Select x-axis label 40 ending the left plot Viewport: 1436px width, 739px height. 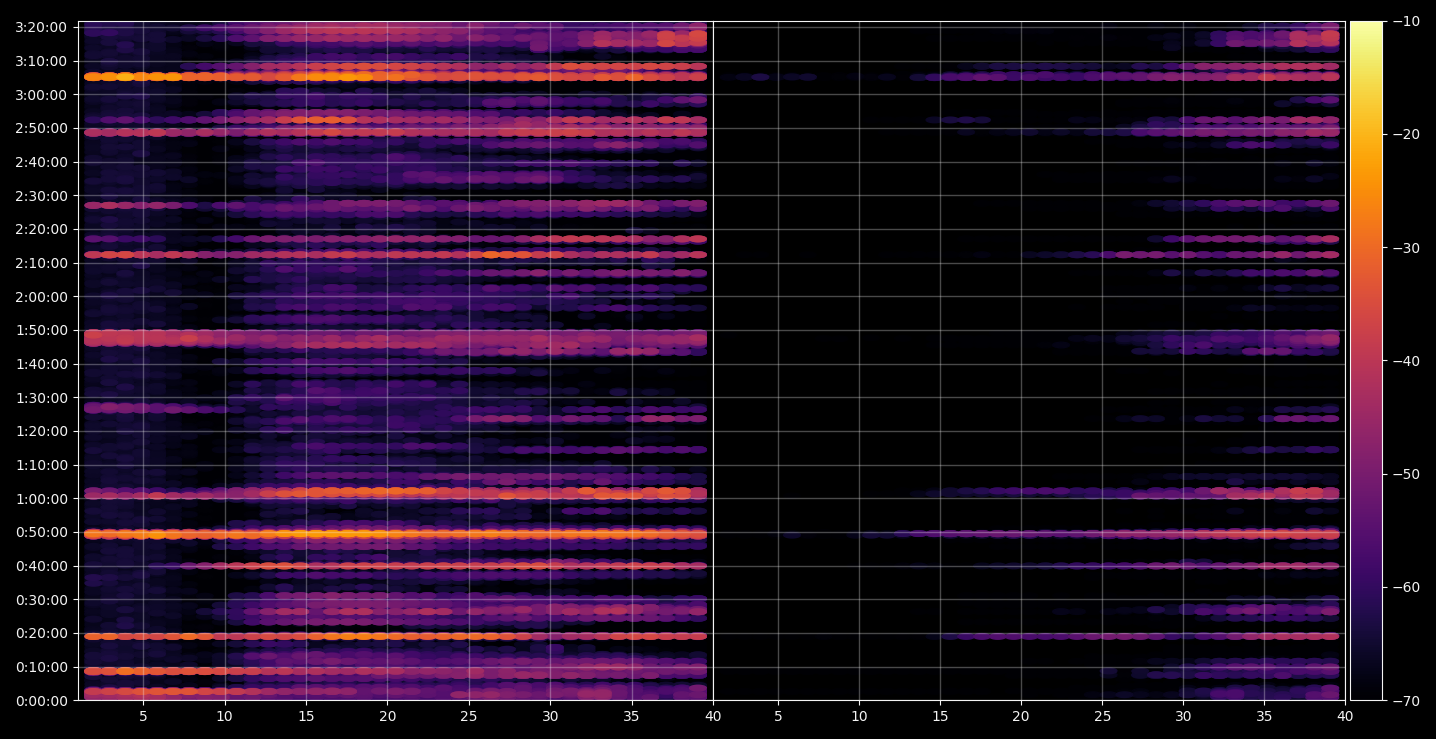(x=713, y=716)
